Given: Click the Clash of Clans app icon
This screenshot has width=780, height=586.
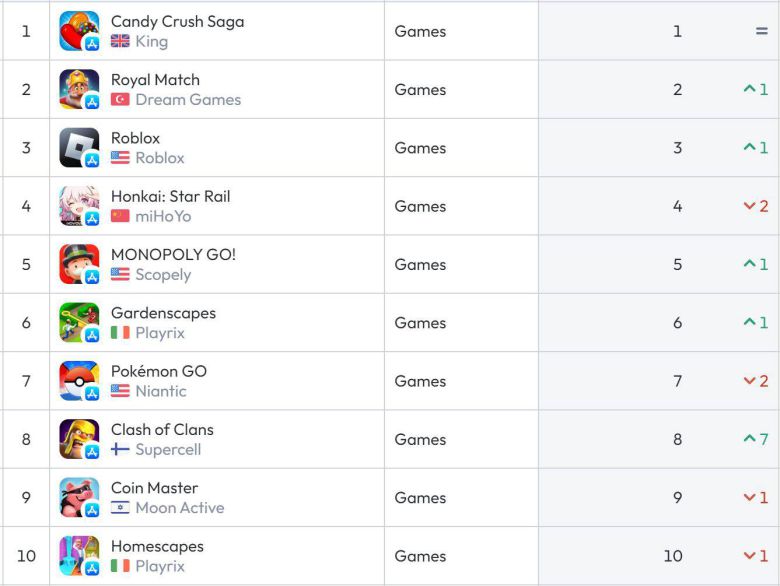Looking at the screenshot, I should click(x=79, y=439).
